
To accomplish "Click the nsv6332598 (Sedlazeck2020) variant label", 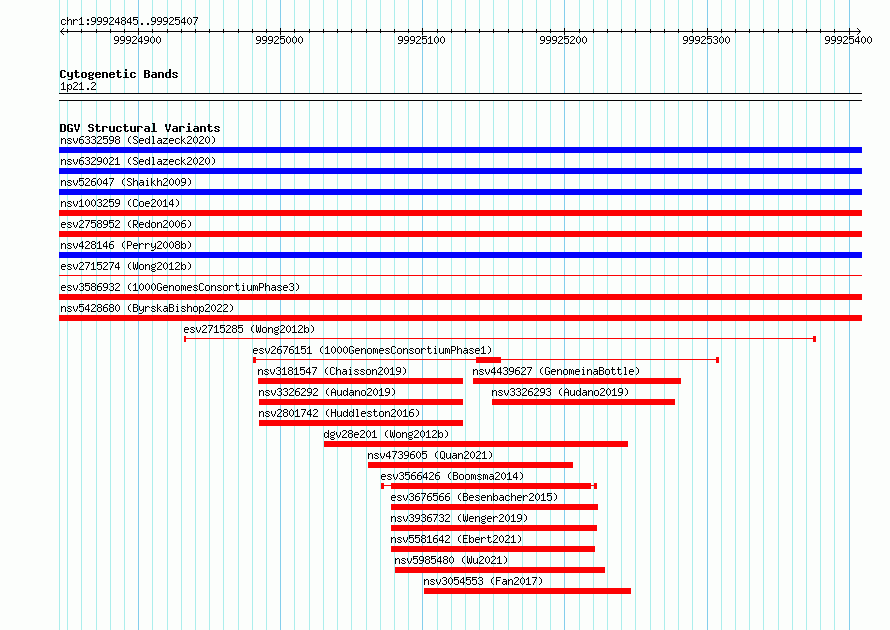I will coord(138,140).
